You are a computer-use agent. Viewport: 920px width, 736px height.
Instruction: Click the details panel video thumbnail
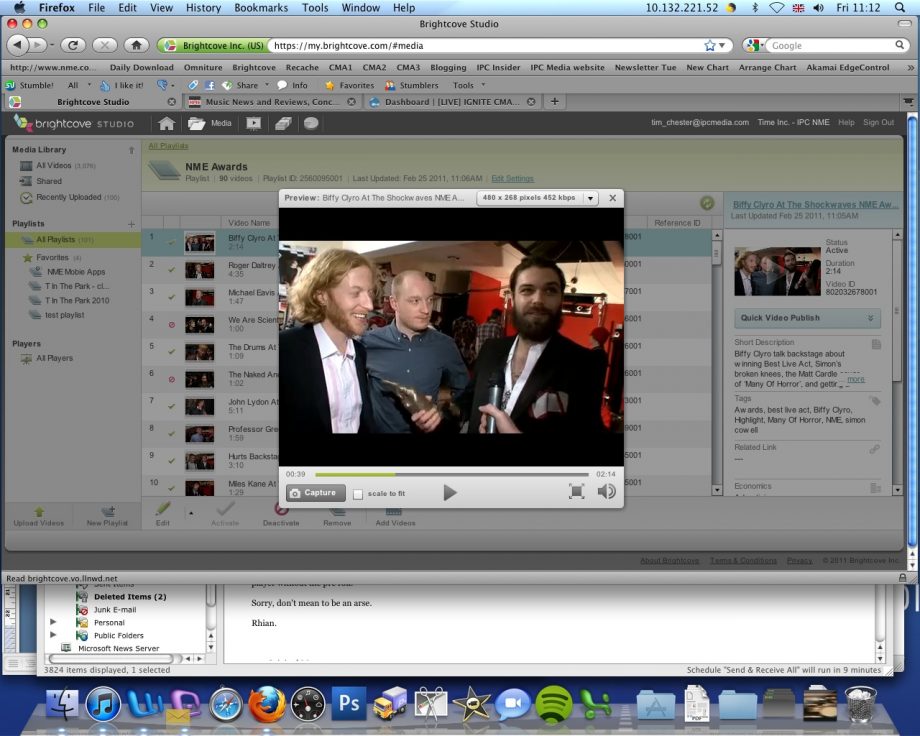click(x=777, y=271)
